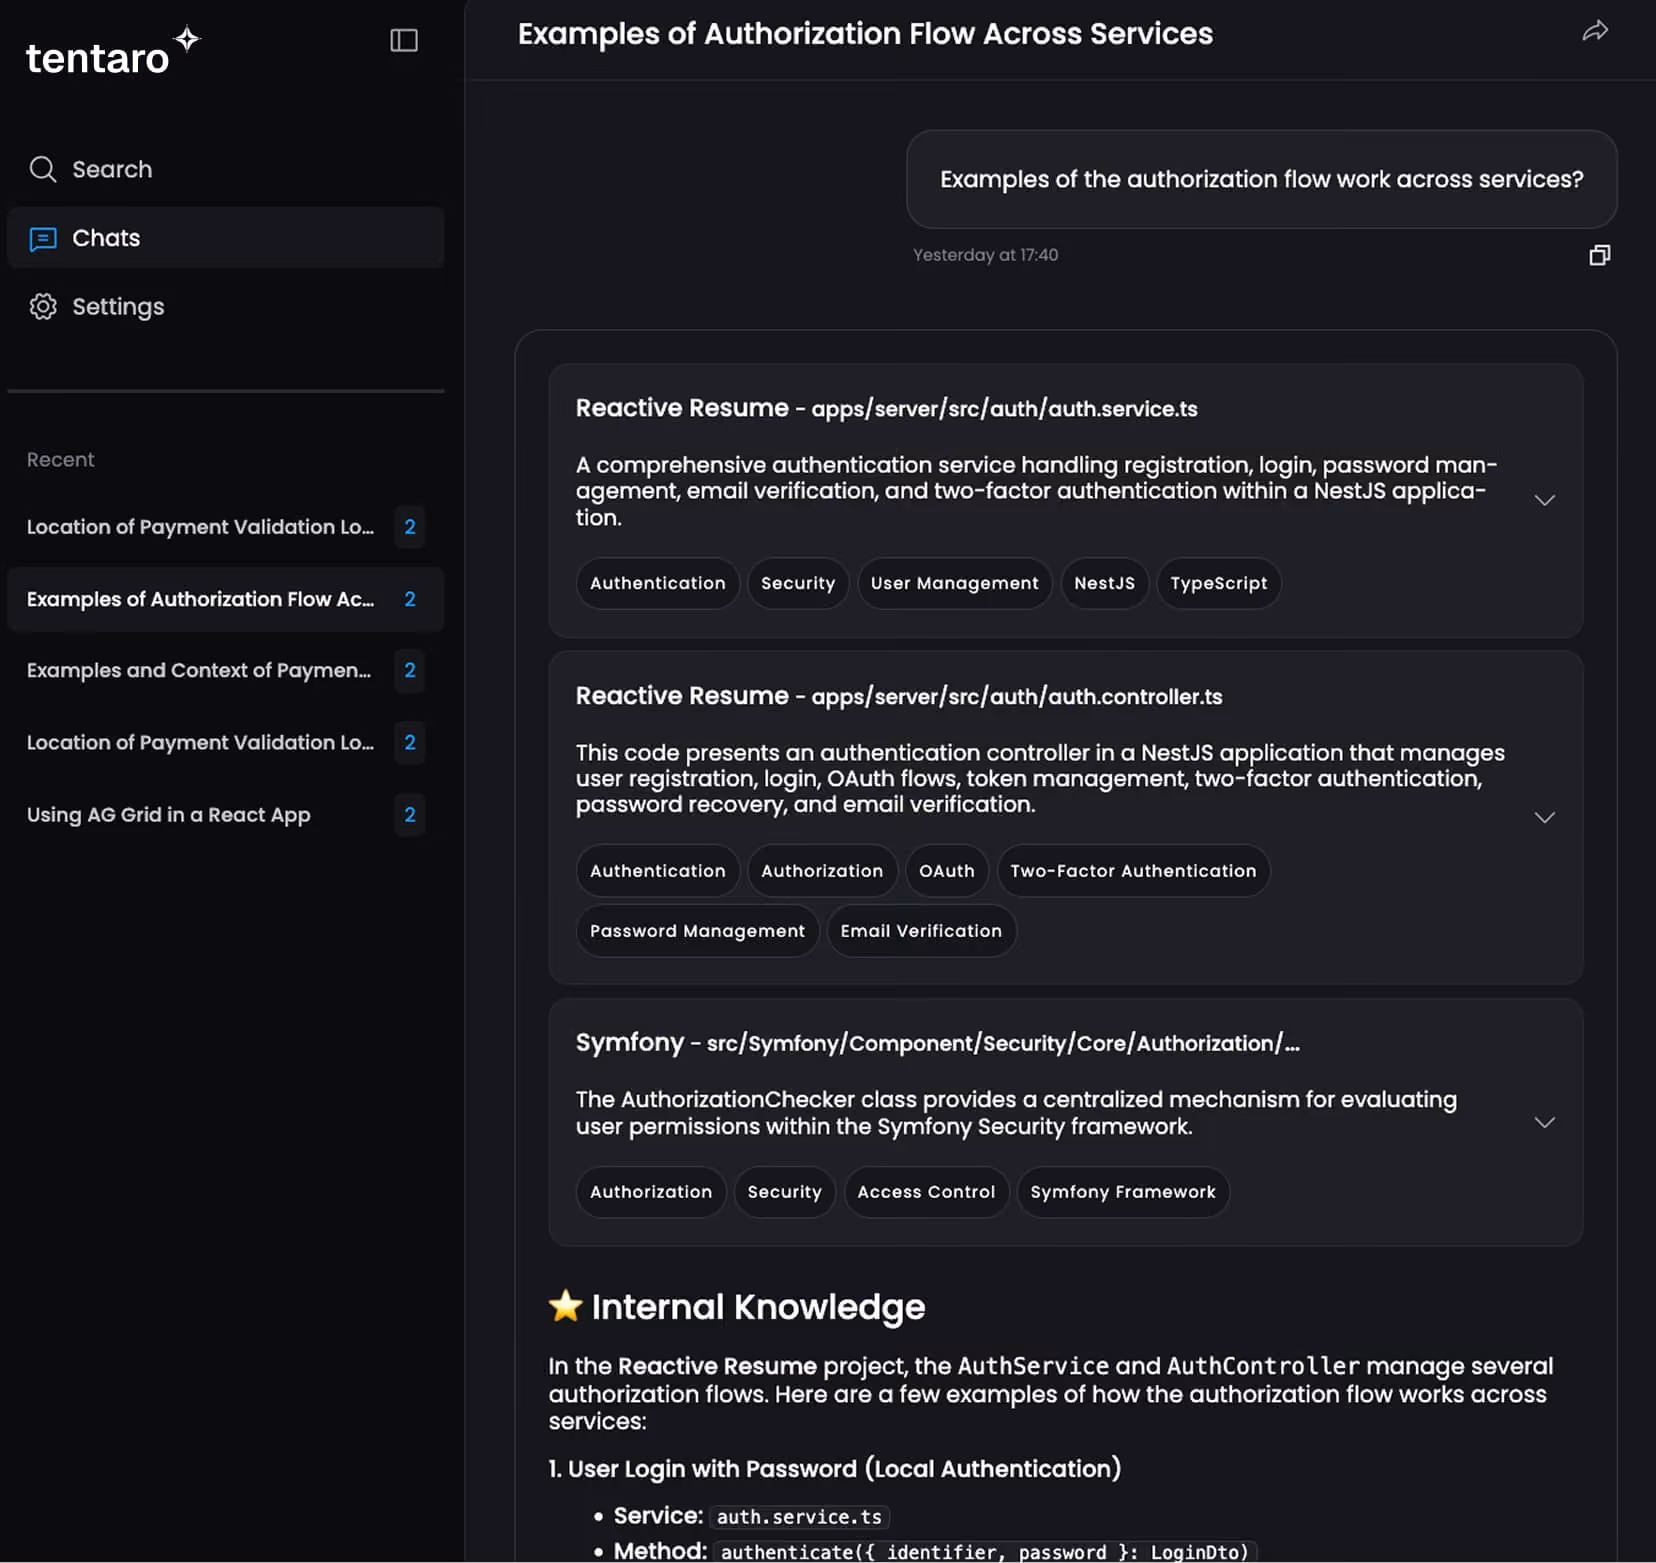1656x1563 pixels.
Task: Click Reactive Resume auth.controller.ts title
Action: [x=899, y=696]
